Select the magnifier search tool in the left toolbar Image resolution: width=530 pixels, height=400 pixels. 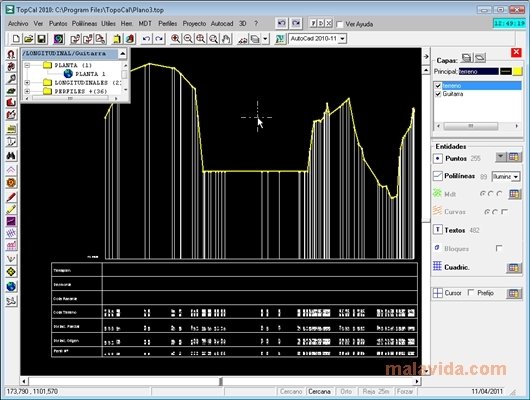click(11, 79)
